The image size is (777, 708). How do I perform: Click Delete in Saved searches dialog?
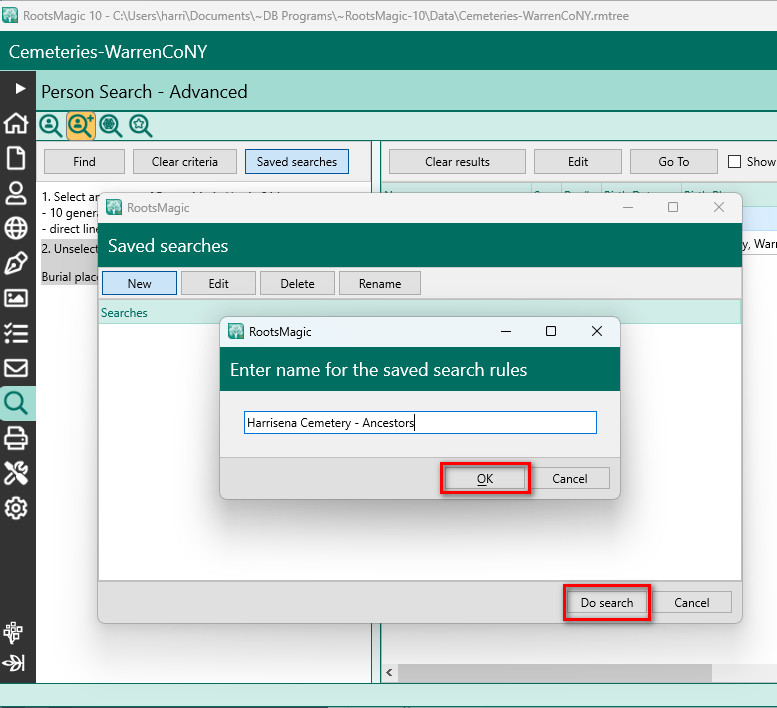(297, 283)
